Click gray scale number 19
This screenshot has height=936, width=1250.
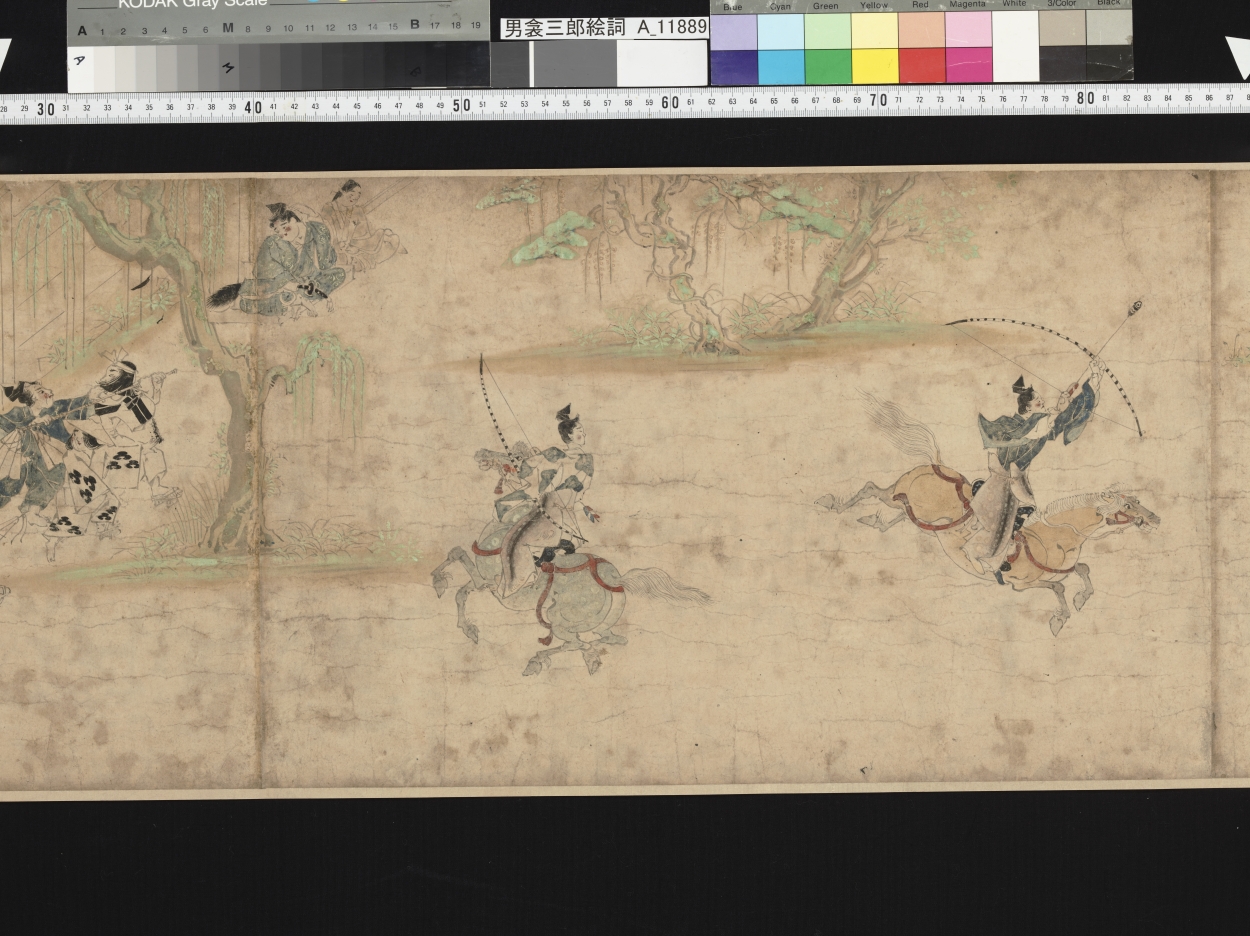(x=476, y=26)
